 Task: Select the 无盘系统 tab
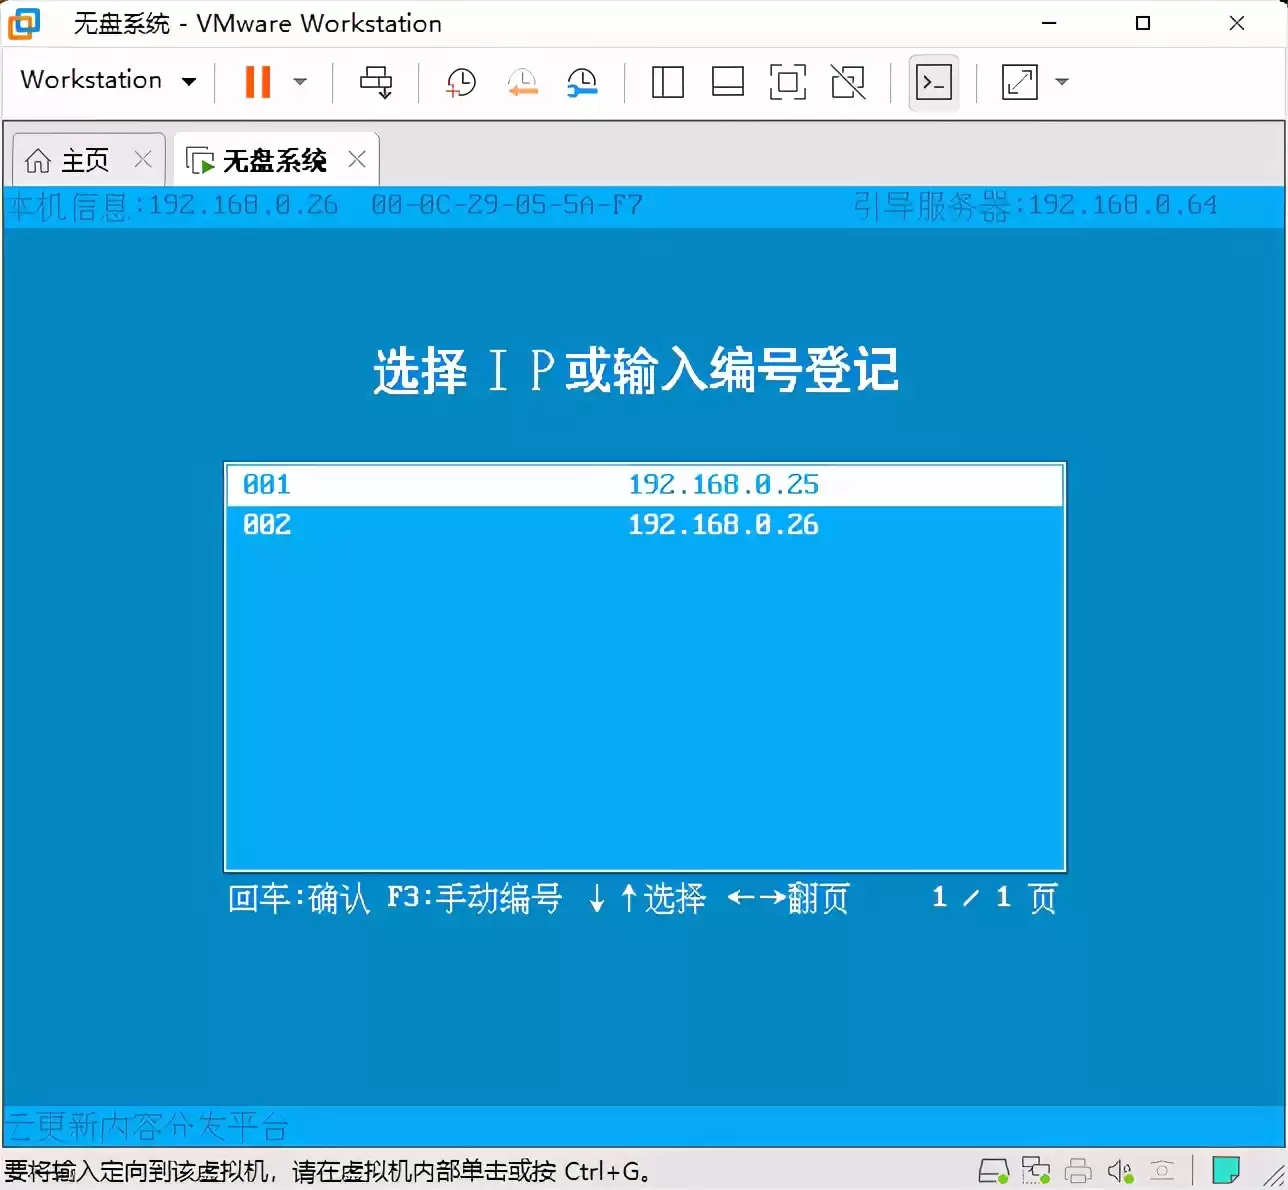pos(272,159)
